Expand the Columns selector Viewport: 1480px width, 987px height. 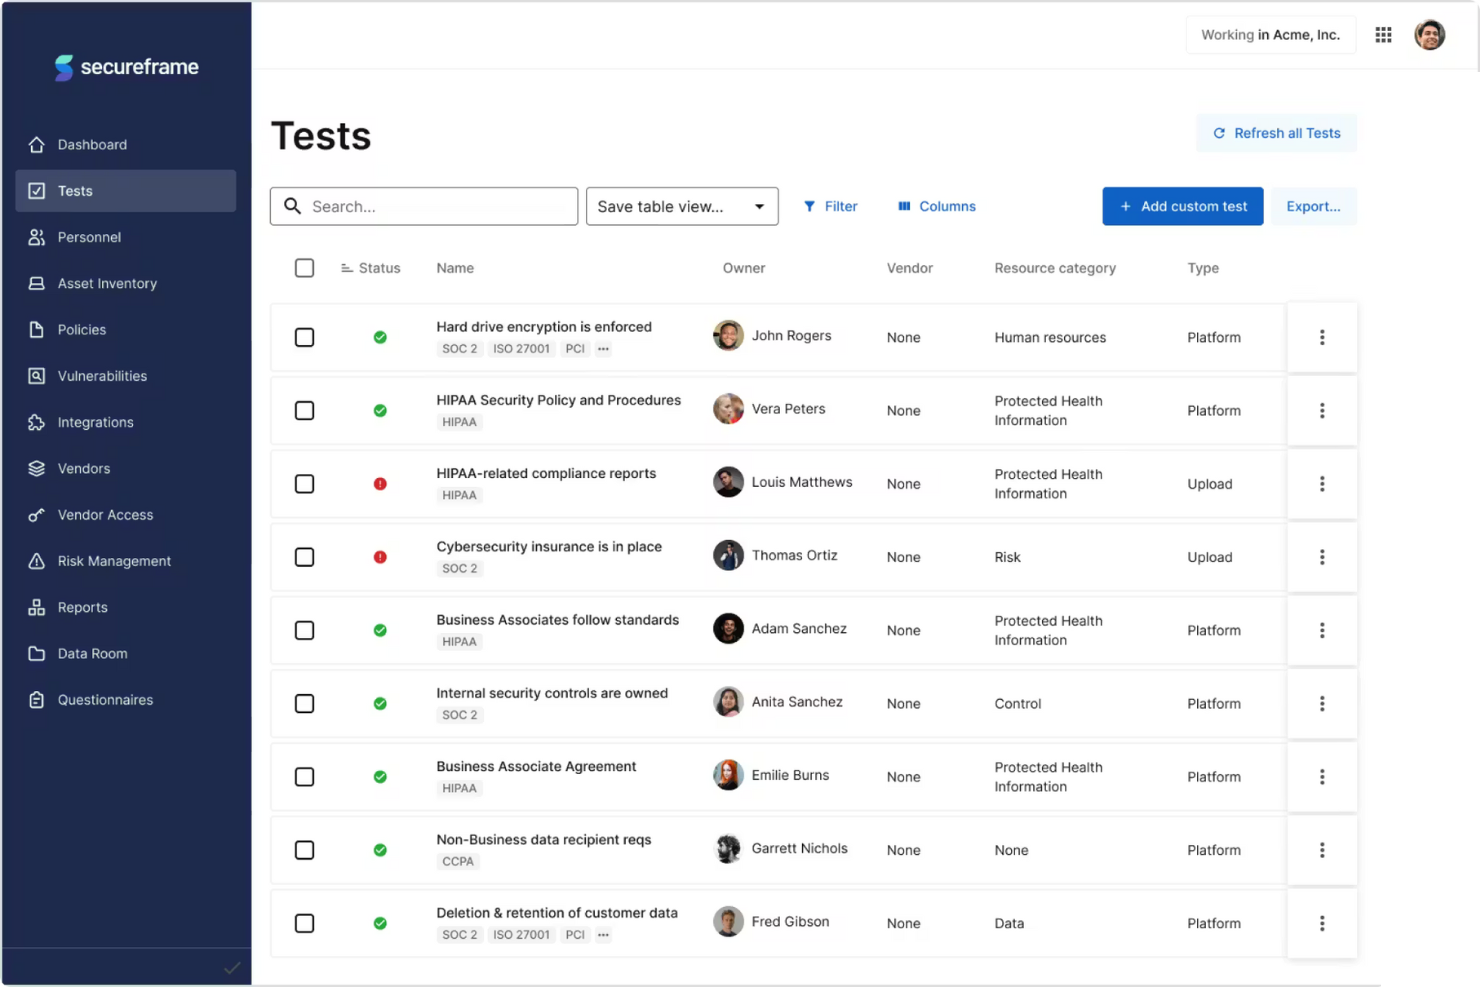point(936,206)
